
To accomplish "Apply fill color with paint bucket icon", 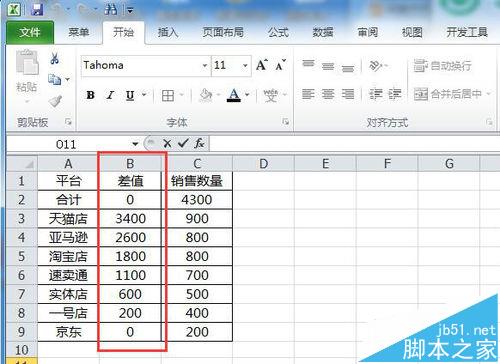I will coord(206,95).
